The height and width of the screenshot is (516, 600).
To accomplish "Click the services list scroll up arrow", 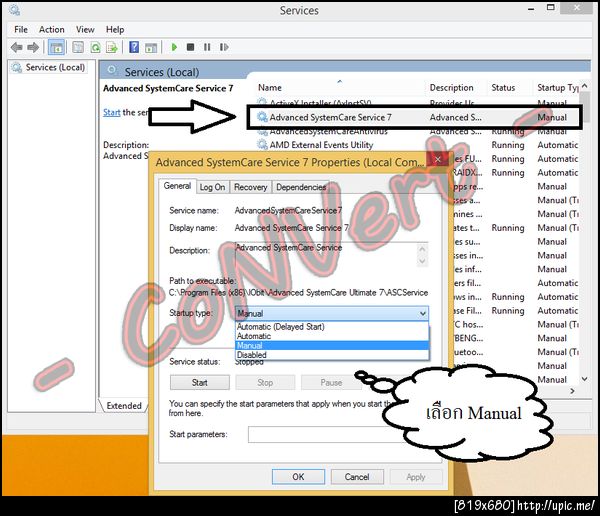I will (585, 86).
